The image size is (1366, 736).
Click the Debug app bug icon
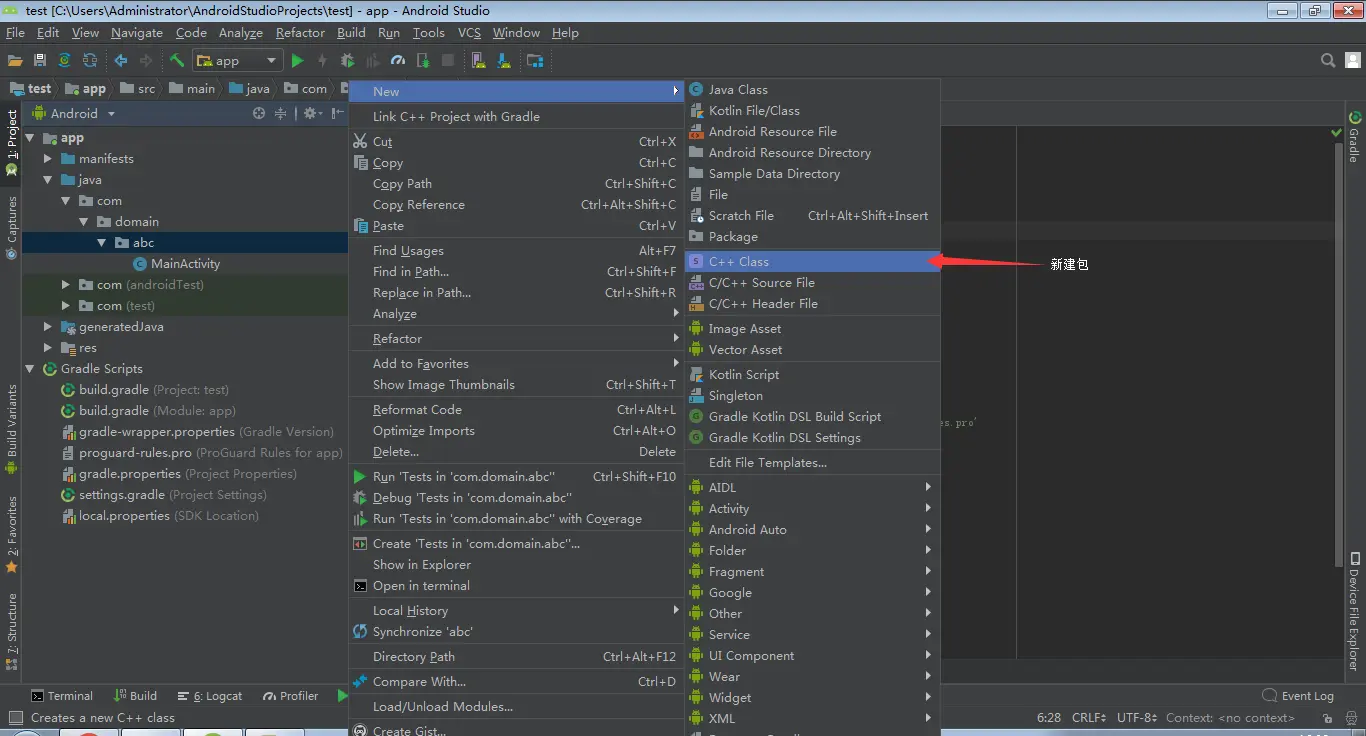[x=347, y=61]
